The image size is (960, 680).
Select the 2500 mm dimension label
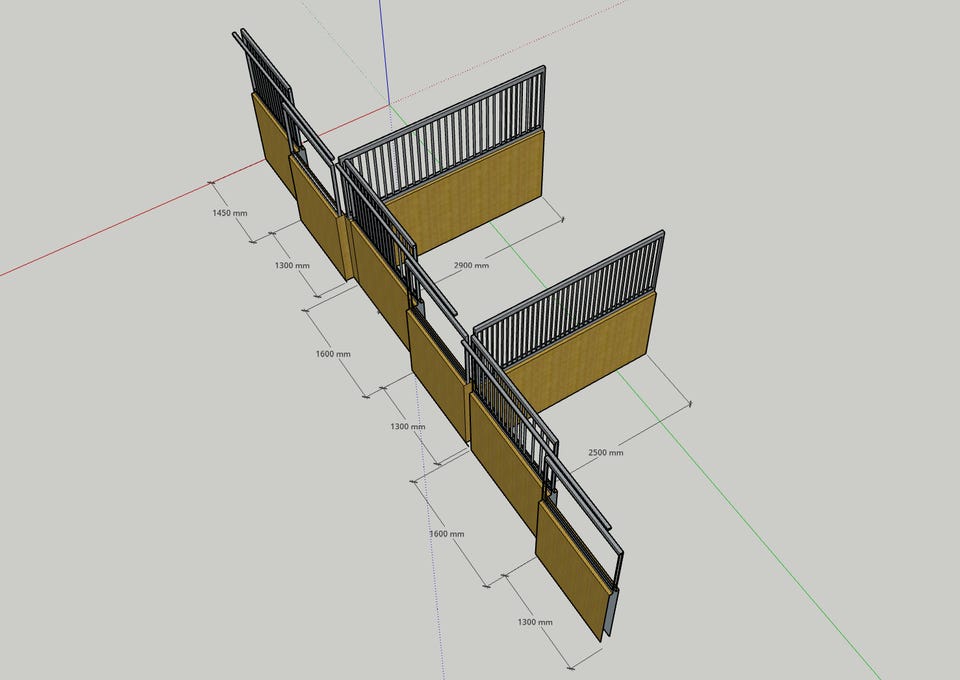(x=606, y=452)
